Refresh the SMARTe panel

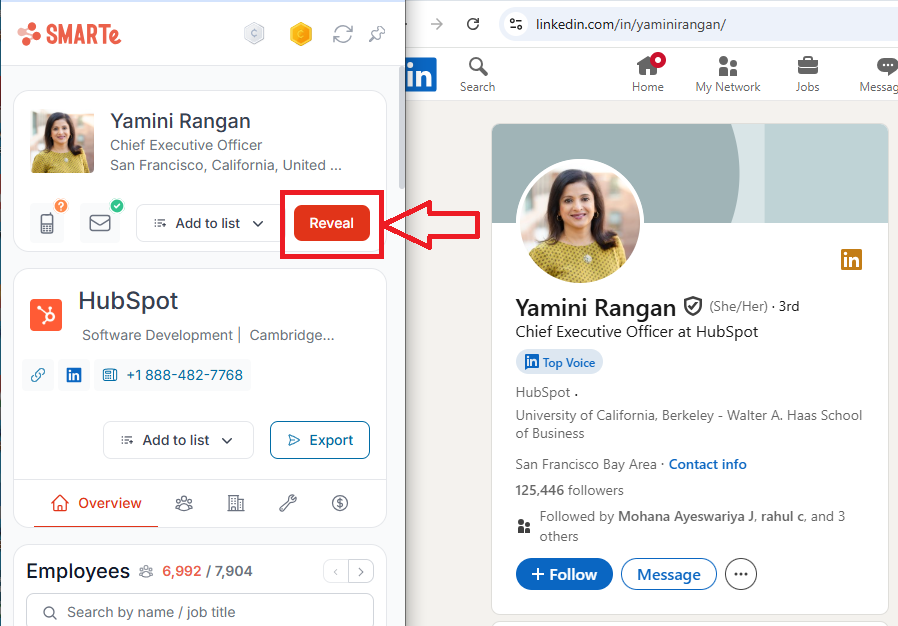pos(342,34)
